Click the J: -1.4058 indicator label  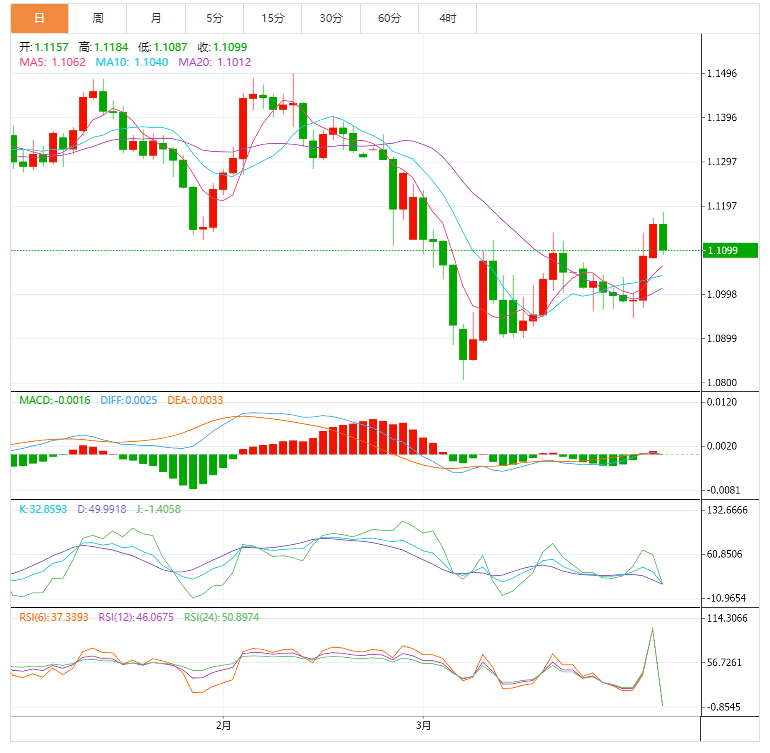159,509
